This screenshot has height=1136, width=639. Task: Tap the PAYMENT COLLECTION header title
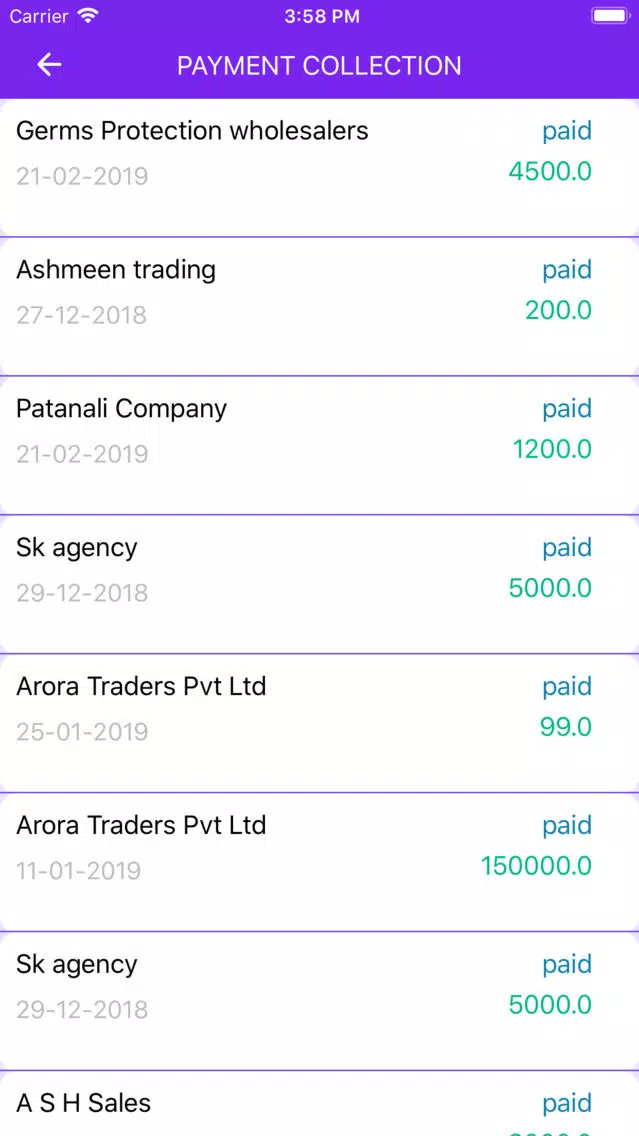pyautogui.click(x=320, y=66)
